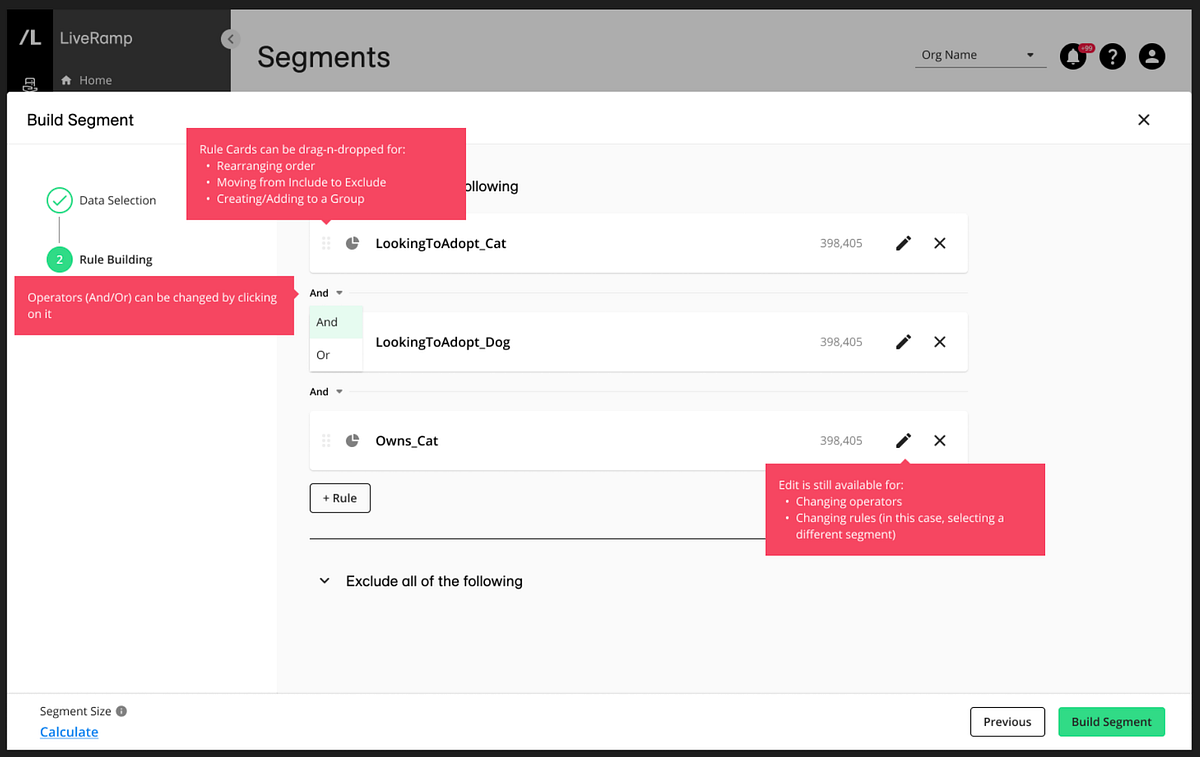This screenshot has height=757, width=1200.
Task: Open the help question mark icon
Action: click(x=1113, y=56)
